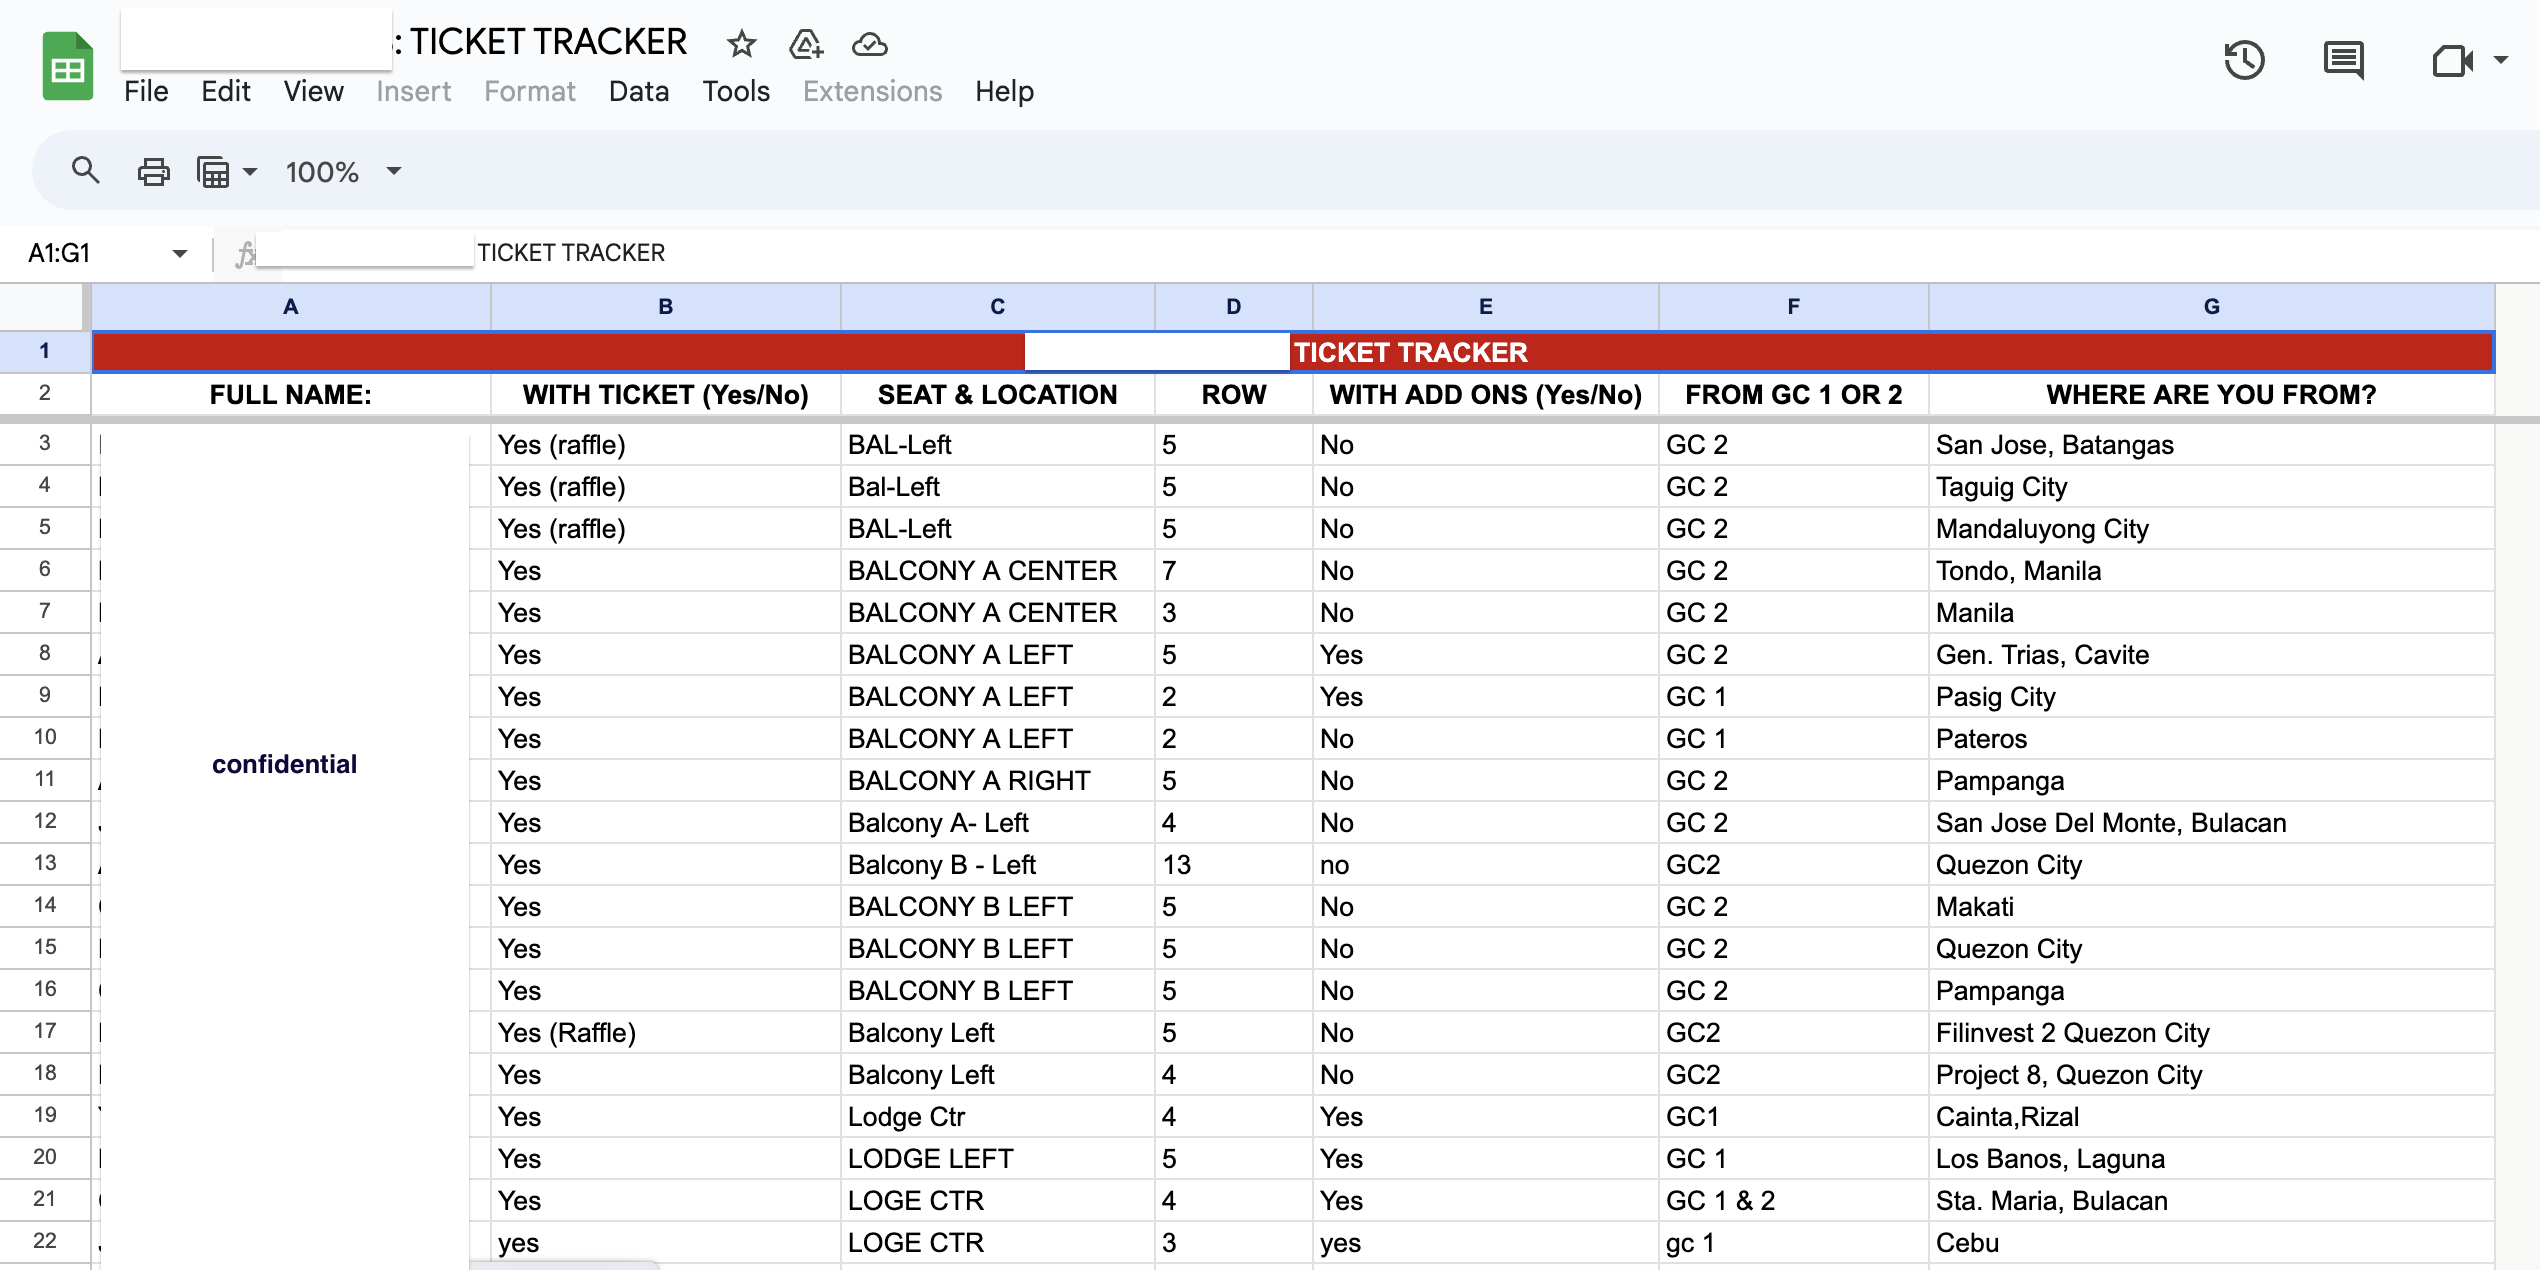Select the WITH TICKET (Yes/No) header cell
Image resolution: width=2540 pixels, height=1270 pixels.
click(666, 395)
